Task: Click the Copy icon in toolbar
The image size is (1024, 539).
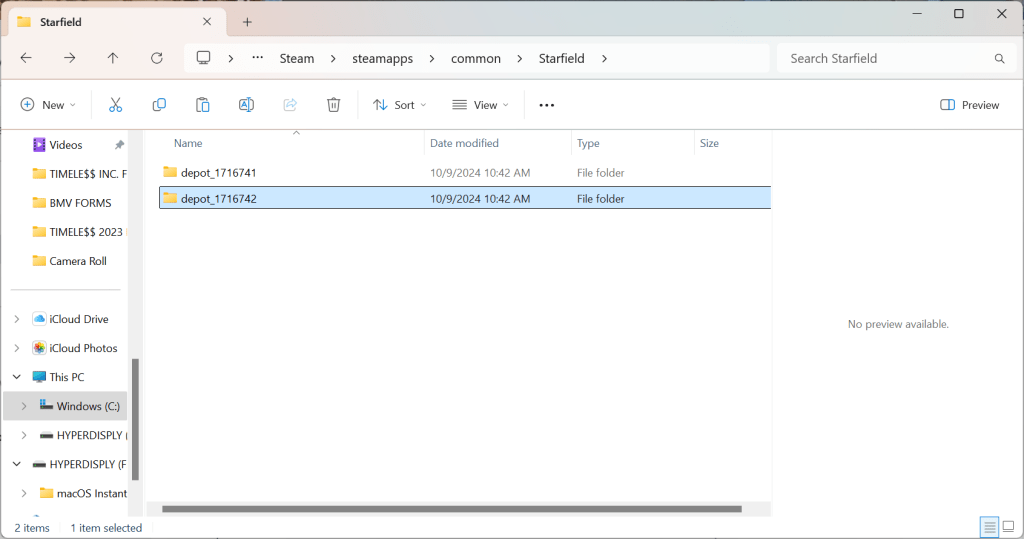Action: (159, 105)
